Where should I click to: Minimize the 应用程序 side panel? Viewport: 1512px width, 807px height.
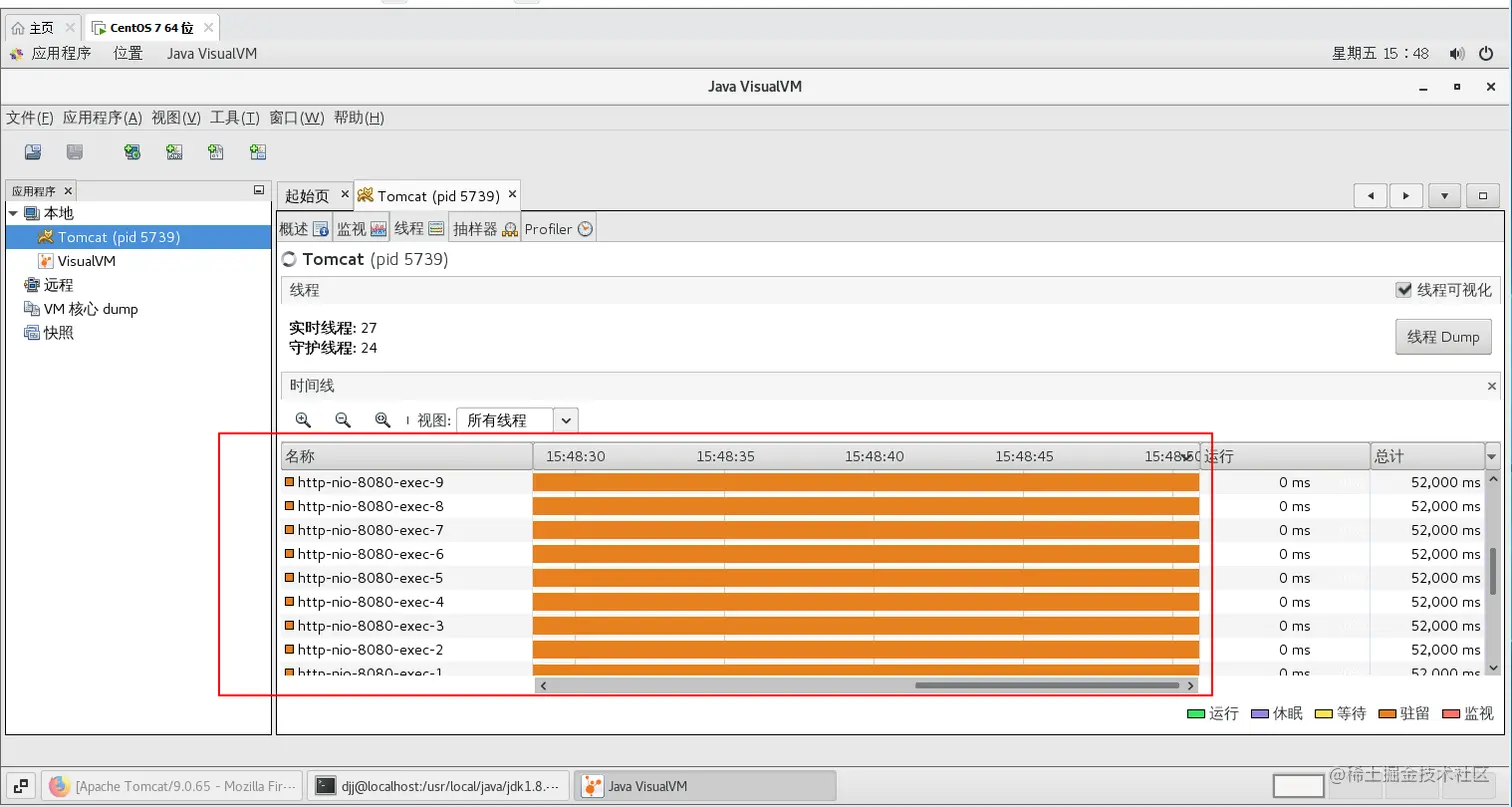(259, 190)
